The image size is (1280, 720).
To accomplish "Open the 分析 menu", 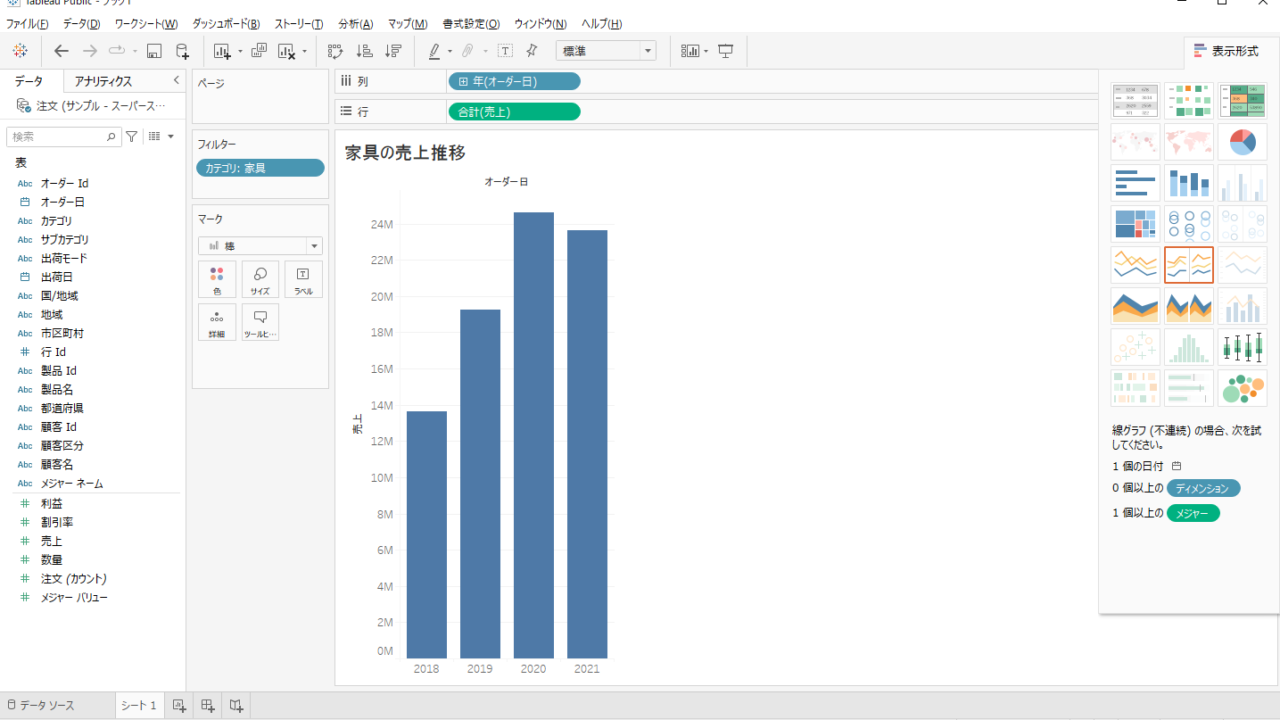I will (356, 24).
